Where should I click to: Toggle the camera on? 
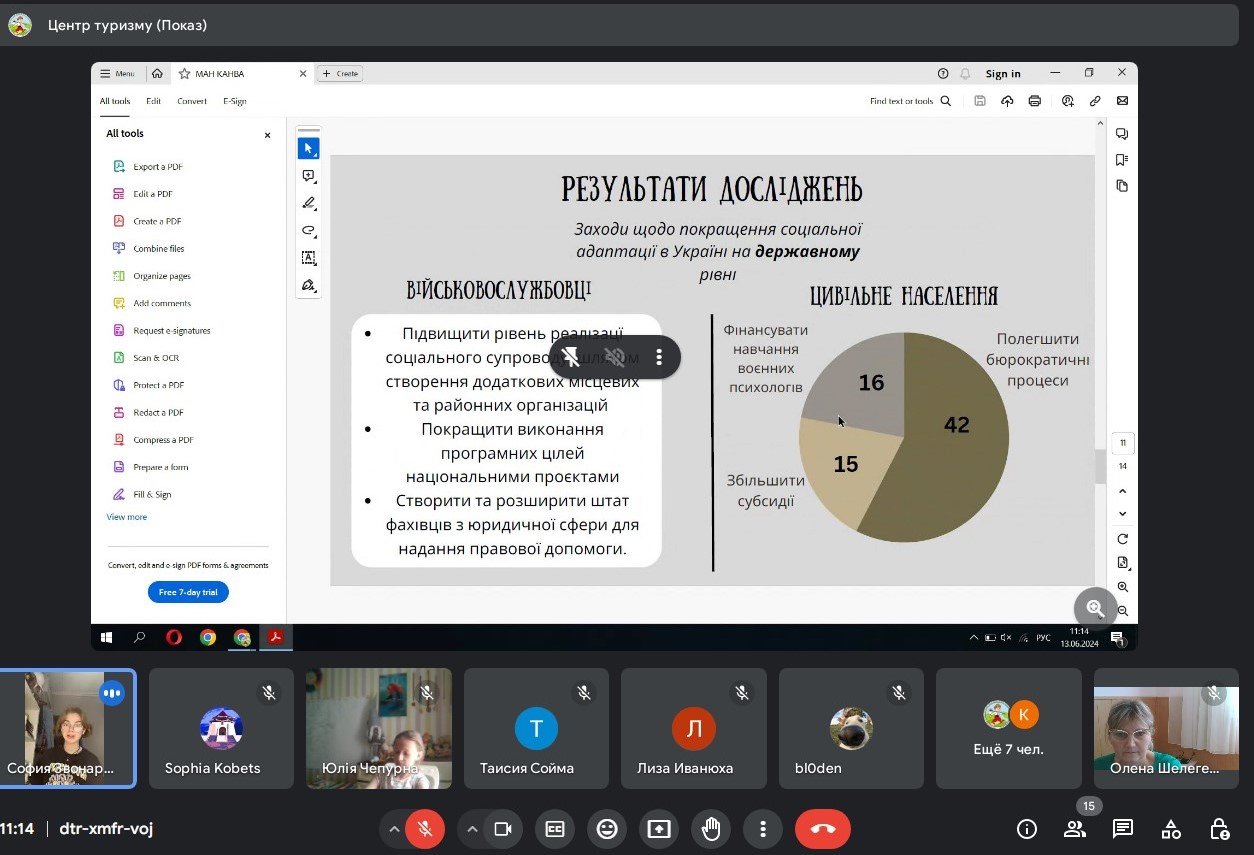[503, 829]
